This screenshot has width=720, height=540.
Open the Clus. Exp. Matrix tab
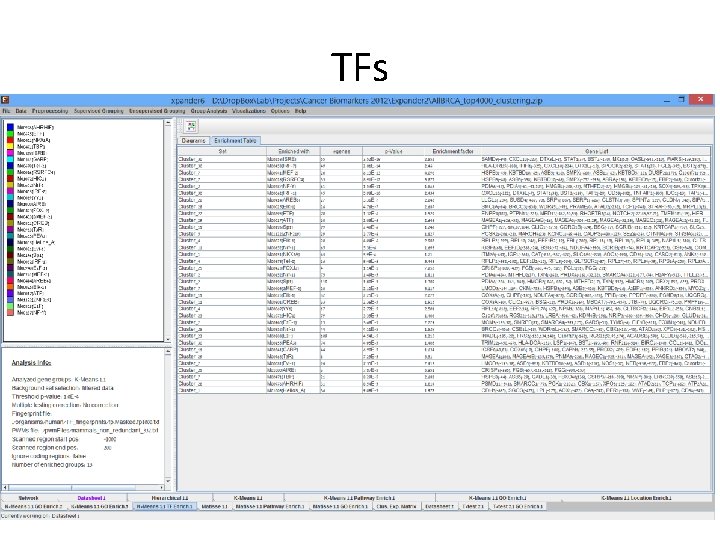pos(396,506)
